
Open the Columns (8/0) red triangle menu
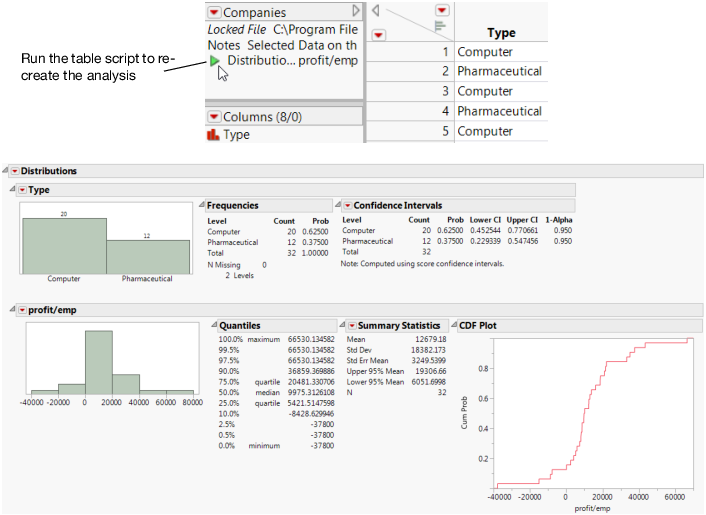tap(214, 117)
